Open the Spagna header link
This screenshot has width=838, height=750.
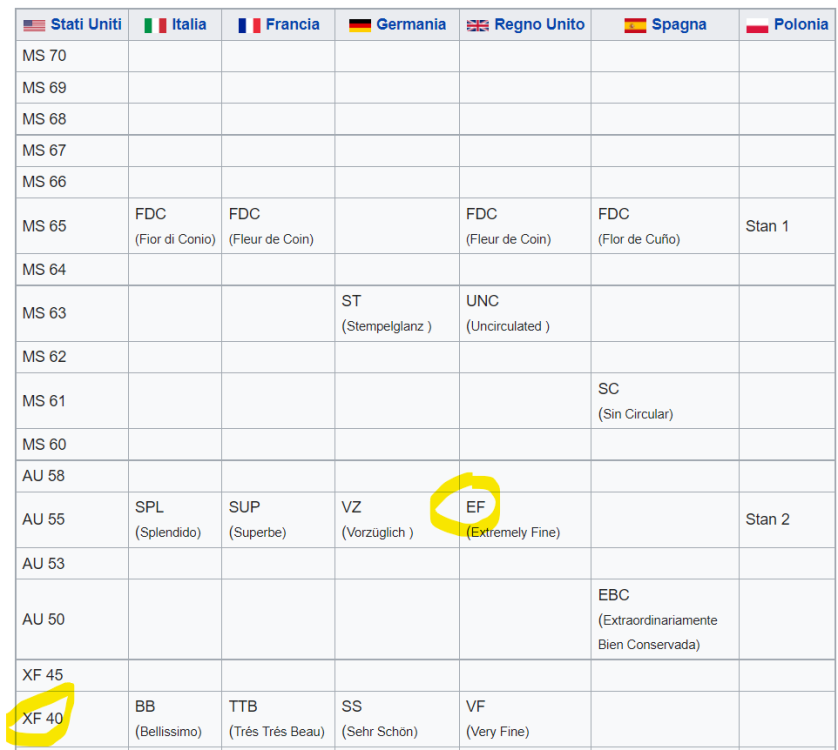(678, 24)
